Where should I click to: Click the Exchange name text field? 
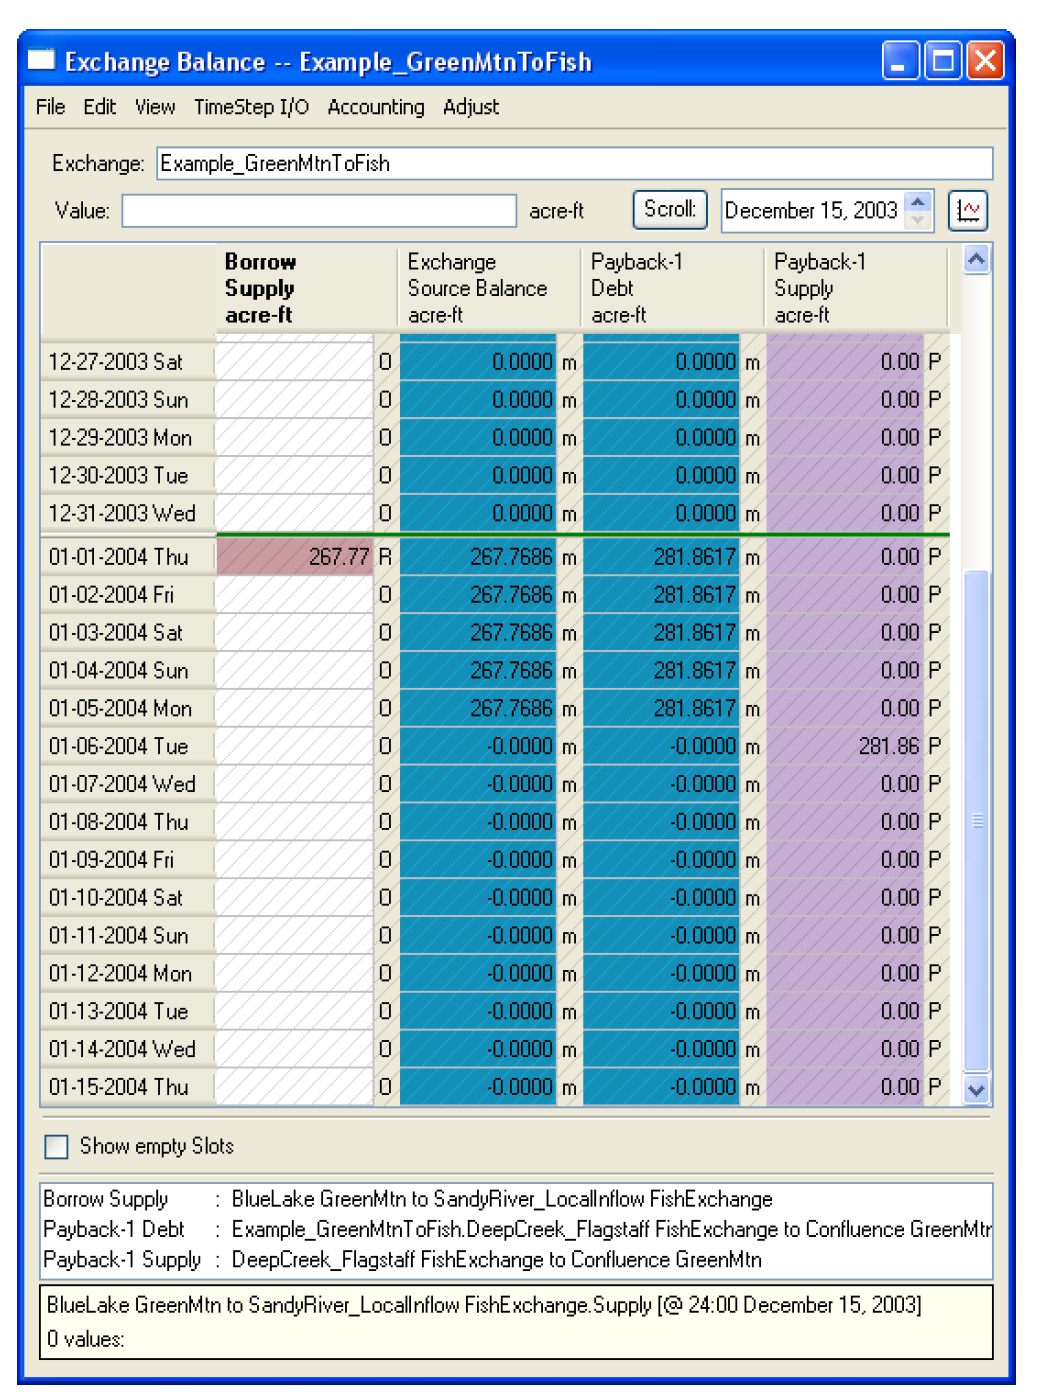click(574, 164)
